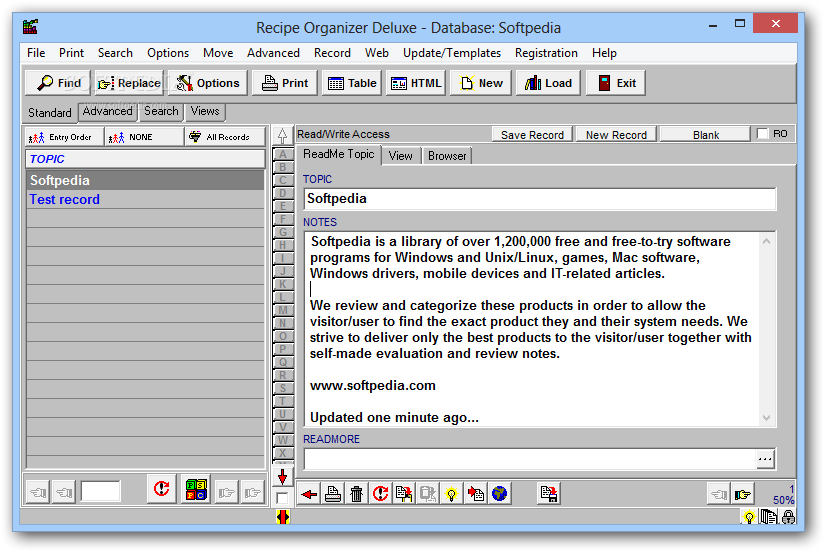Click the Find magnifier toolbar button

[58, 83]
